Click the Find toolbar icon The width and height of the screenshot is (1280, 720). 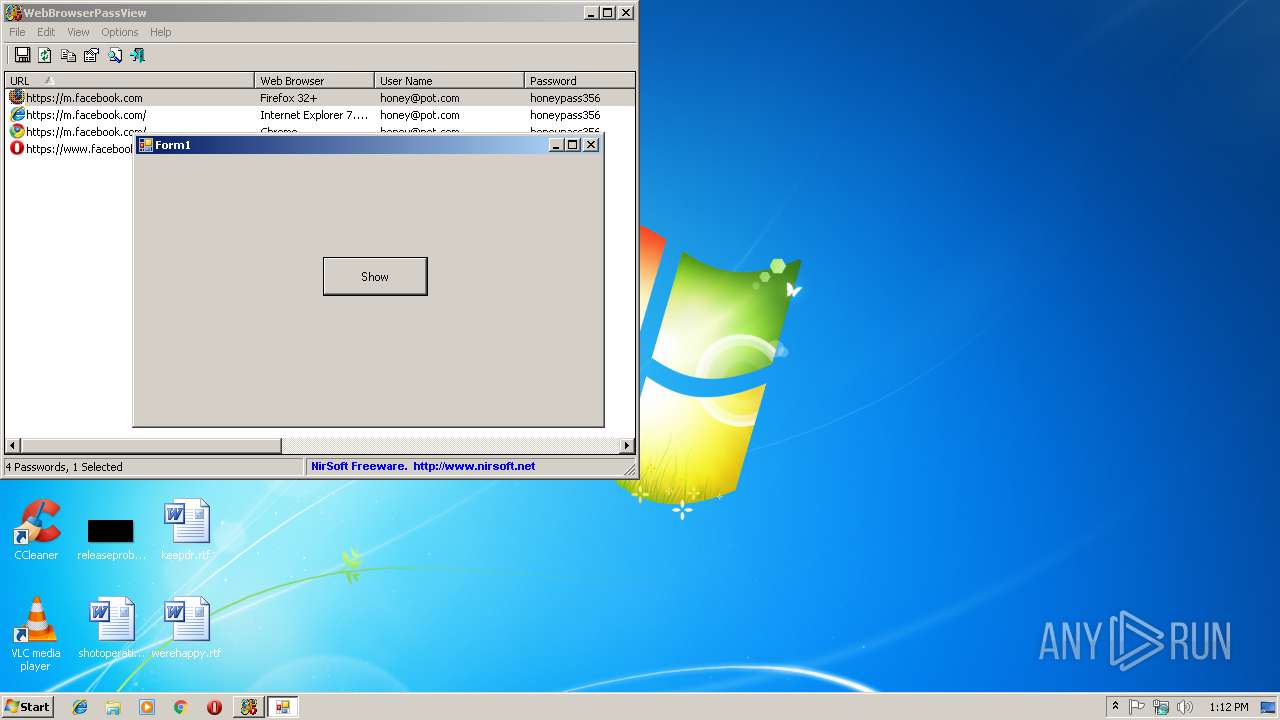(115, 55)
